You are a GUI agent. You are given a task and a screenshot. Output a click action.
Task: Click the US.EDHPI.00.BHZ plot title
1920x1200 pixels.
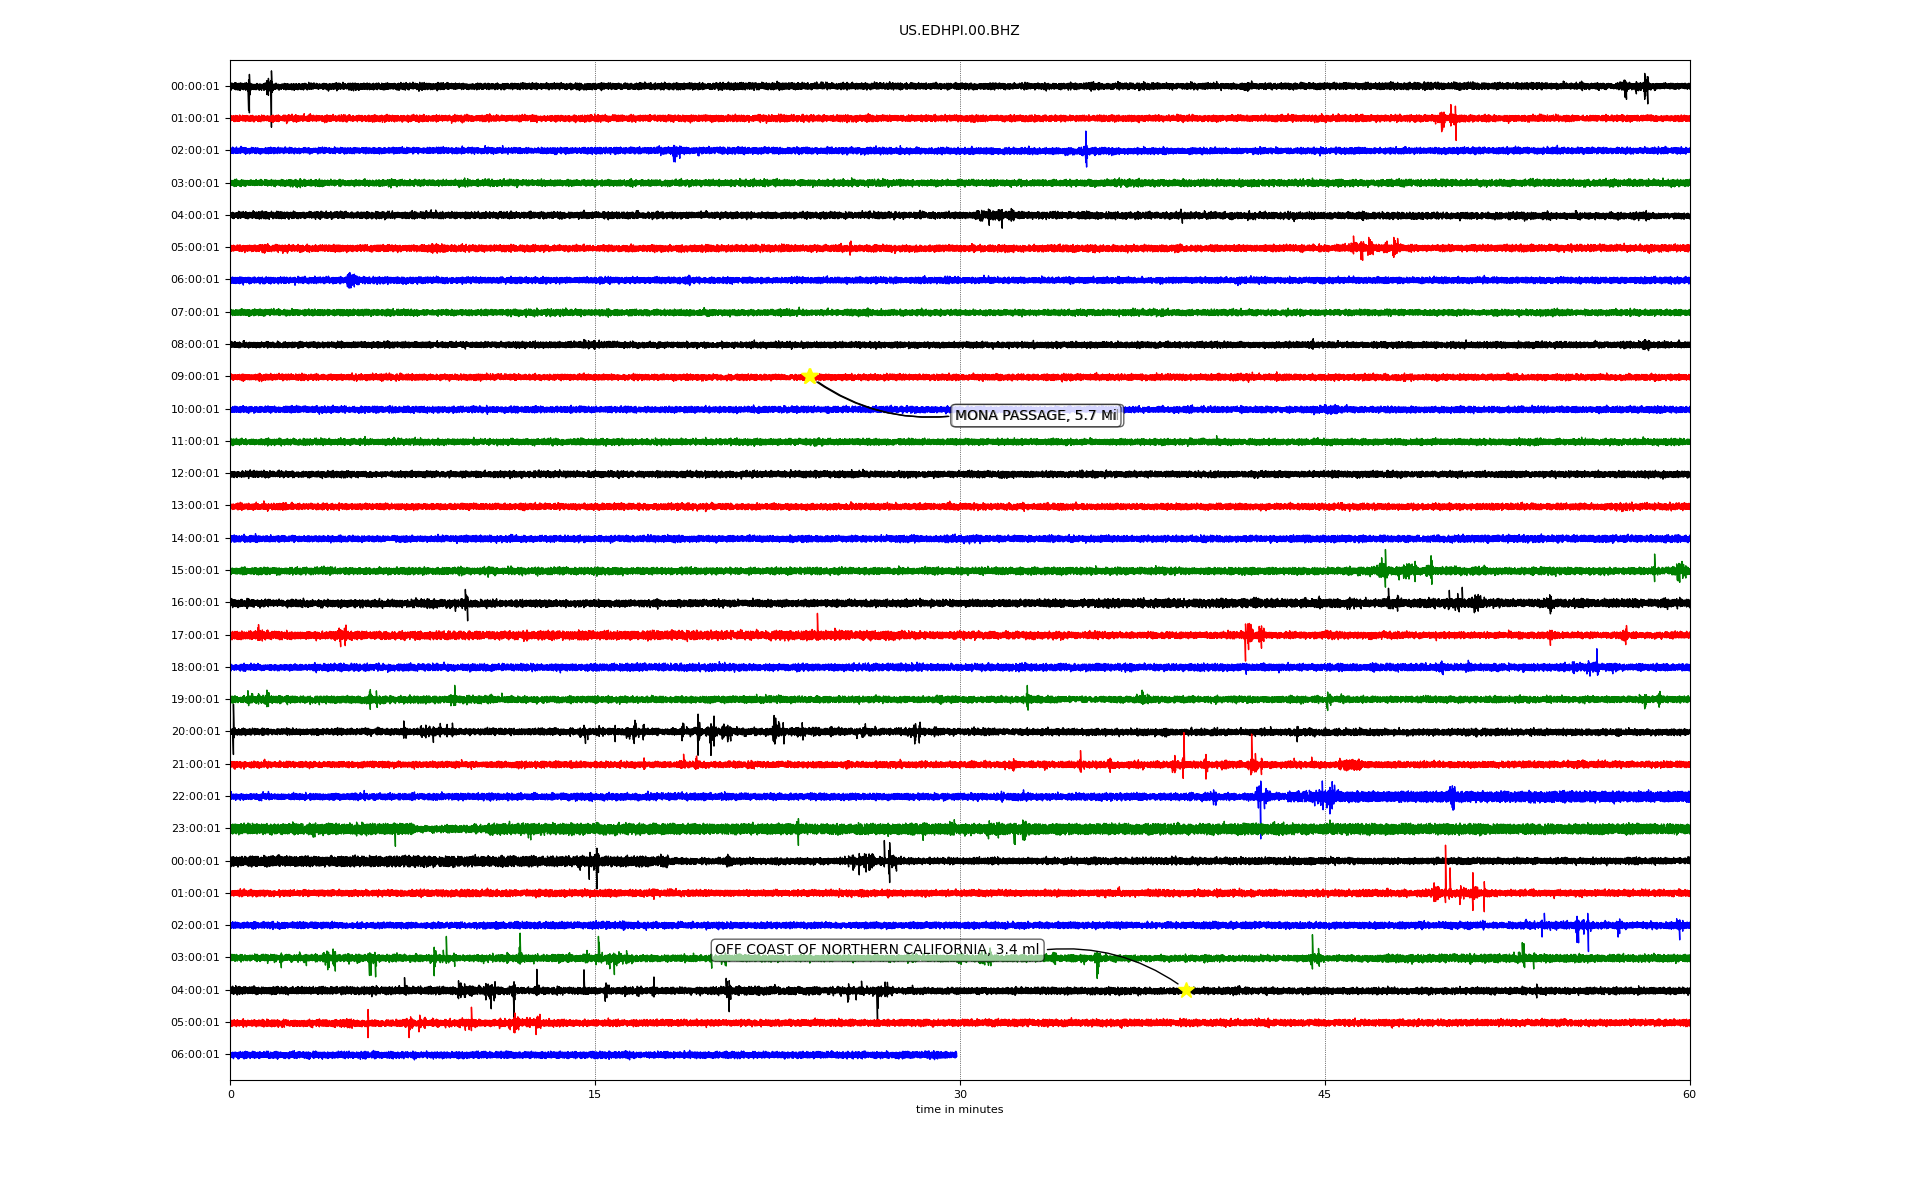point(959,31)
